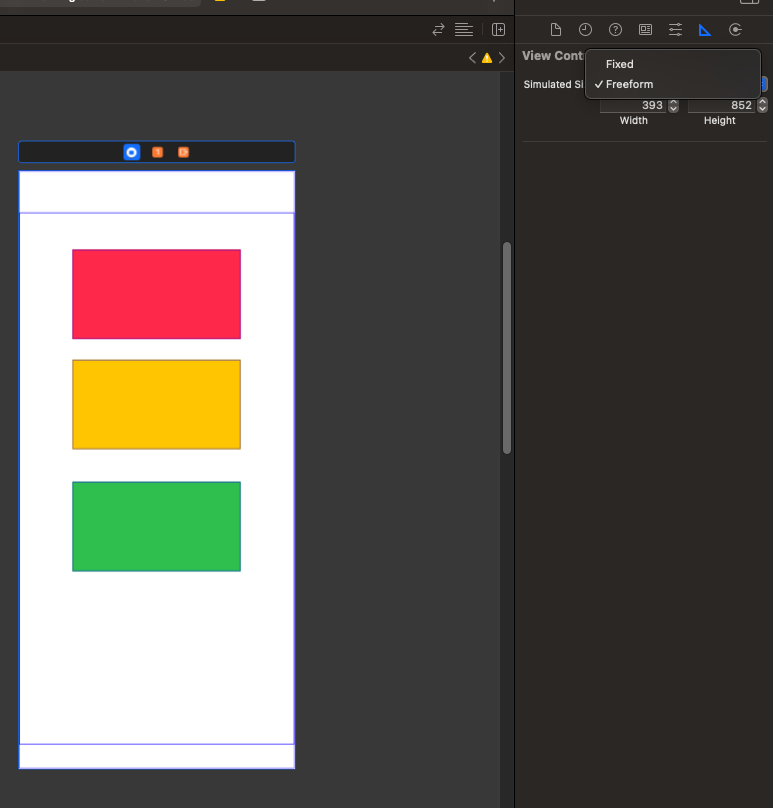Open the Connections inspector
This screenshot has height=808, width=773.
tap(735, 30)
